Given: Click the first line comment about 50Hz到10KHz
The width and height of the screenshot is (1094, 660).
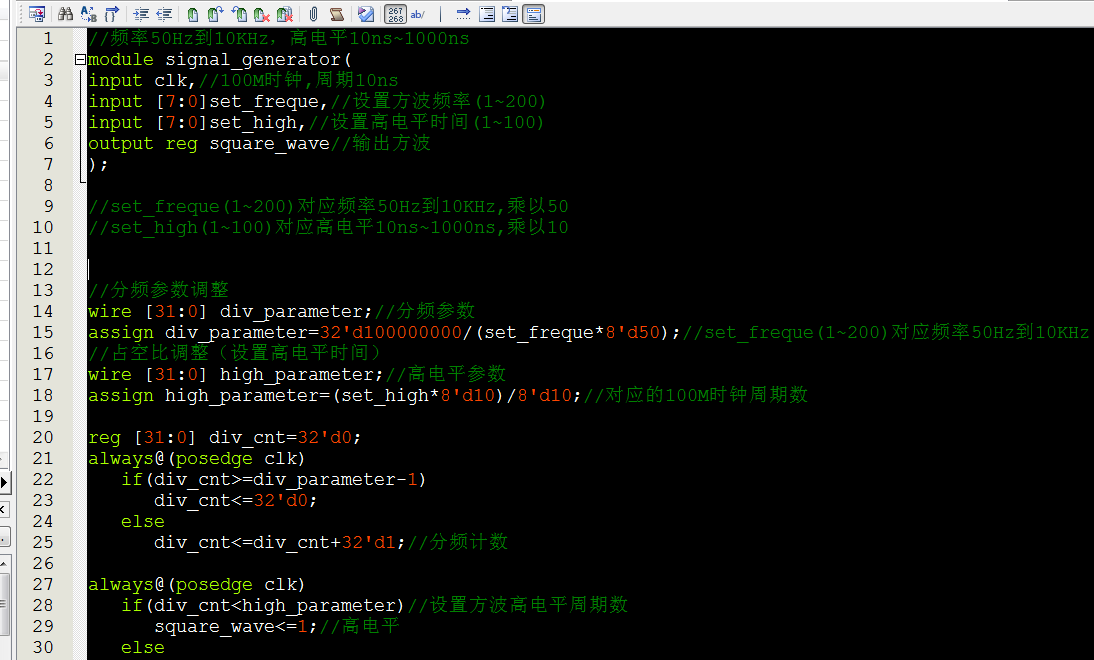Looking at the screenshot, I should tap(278, 38).
